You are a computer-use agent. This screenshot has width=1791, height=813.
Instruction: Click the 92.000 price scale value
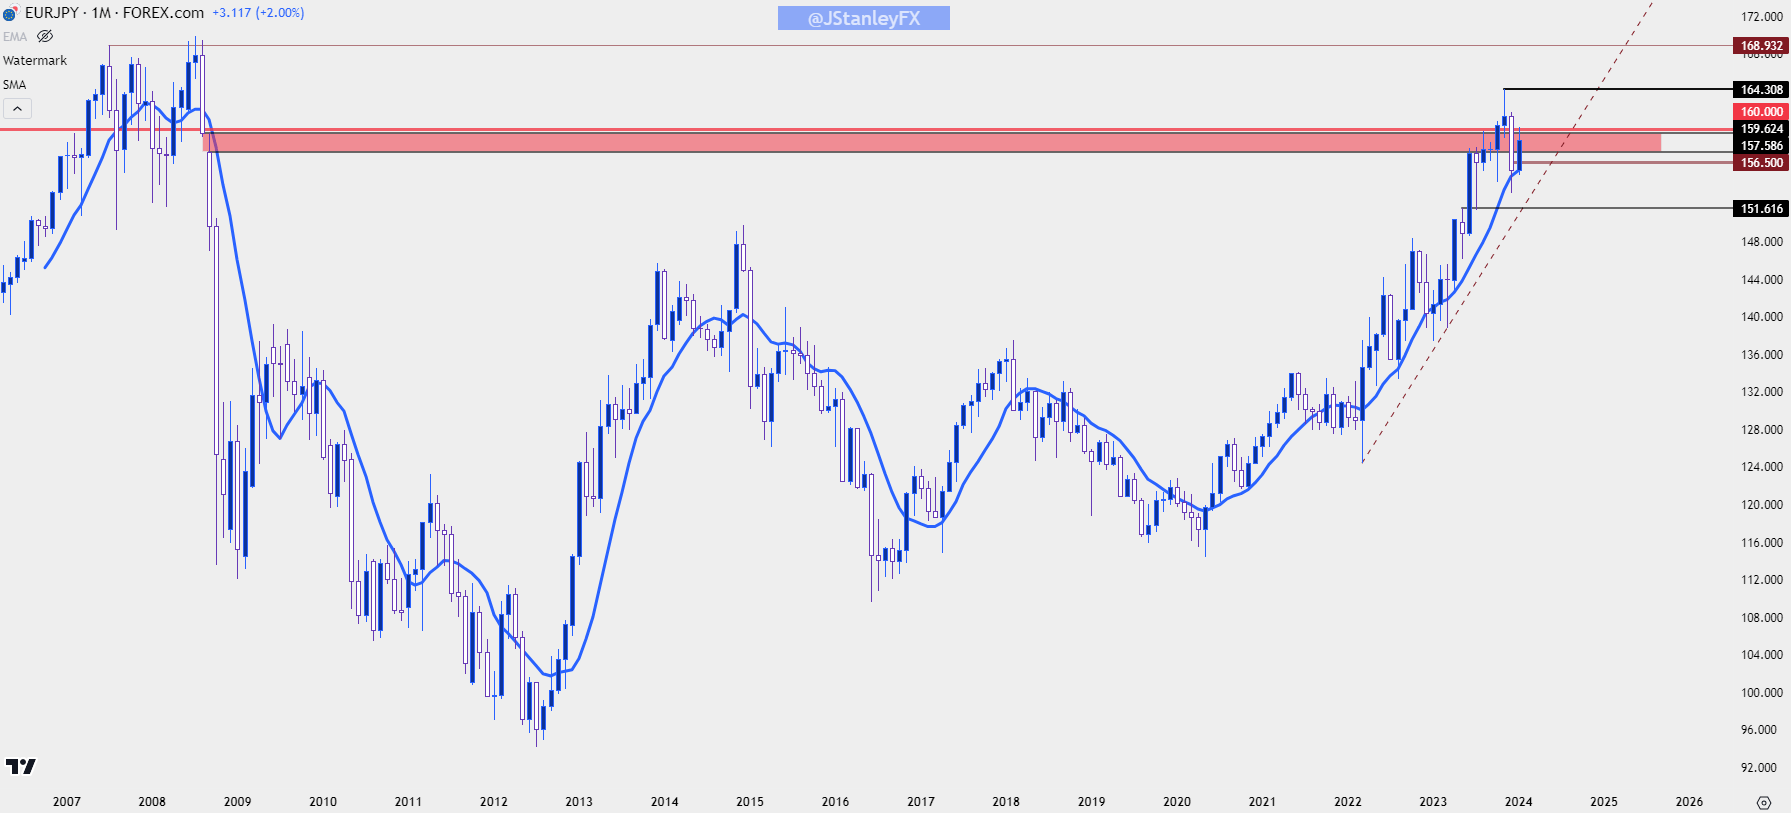pos(1761,768)
